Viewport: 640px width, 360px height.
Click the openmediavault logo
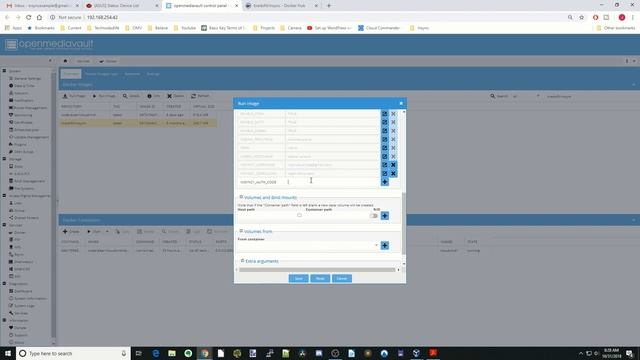49,44
